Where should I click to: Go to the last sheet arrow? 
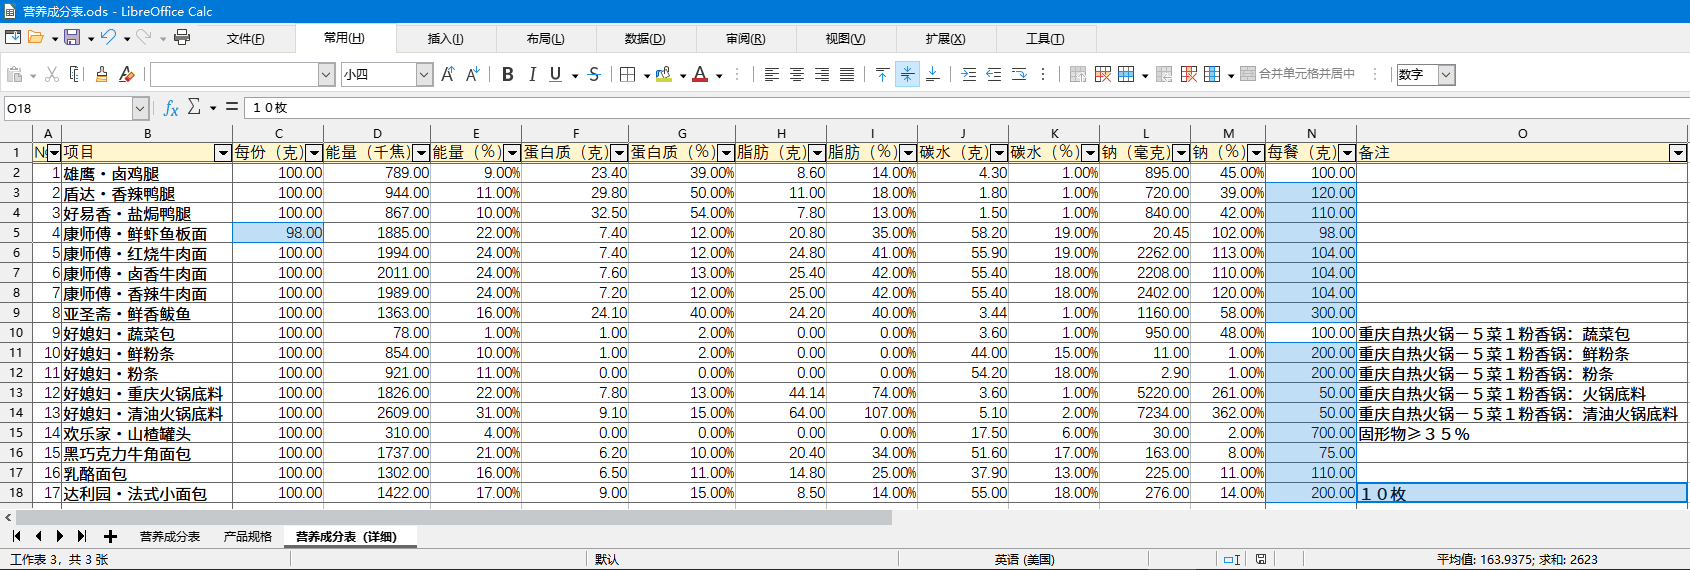82,537
